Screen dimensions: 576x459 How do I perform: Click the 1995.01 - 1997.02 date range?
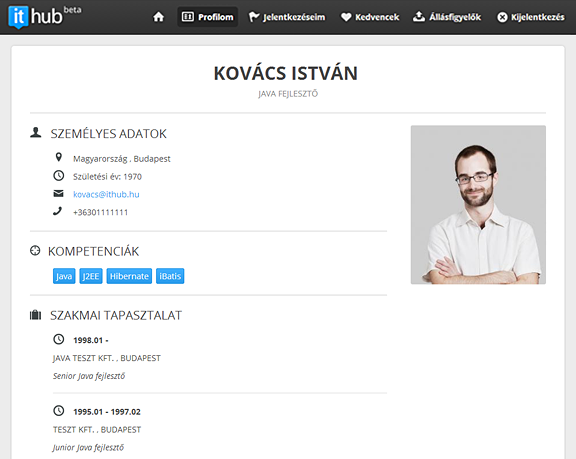pos(107,412)
